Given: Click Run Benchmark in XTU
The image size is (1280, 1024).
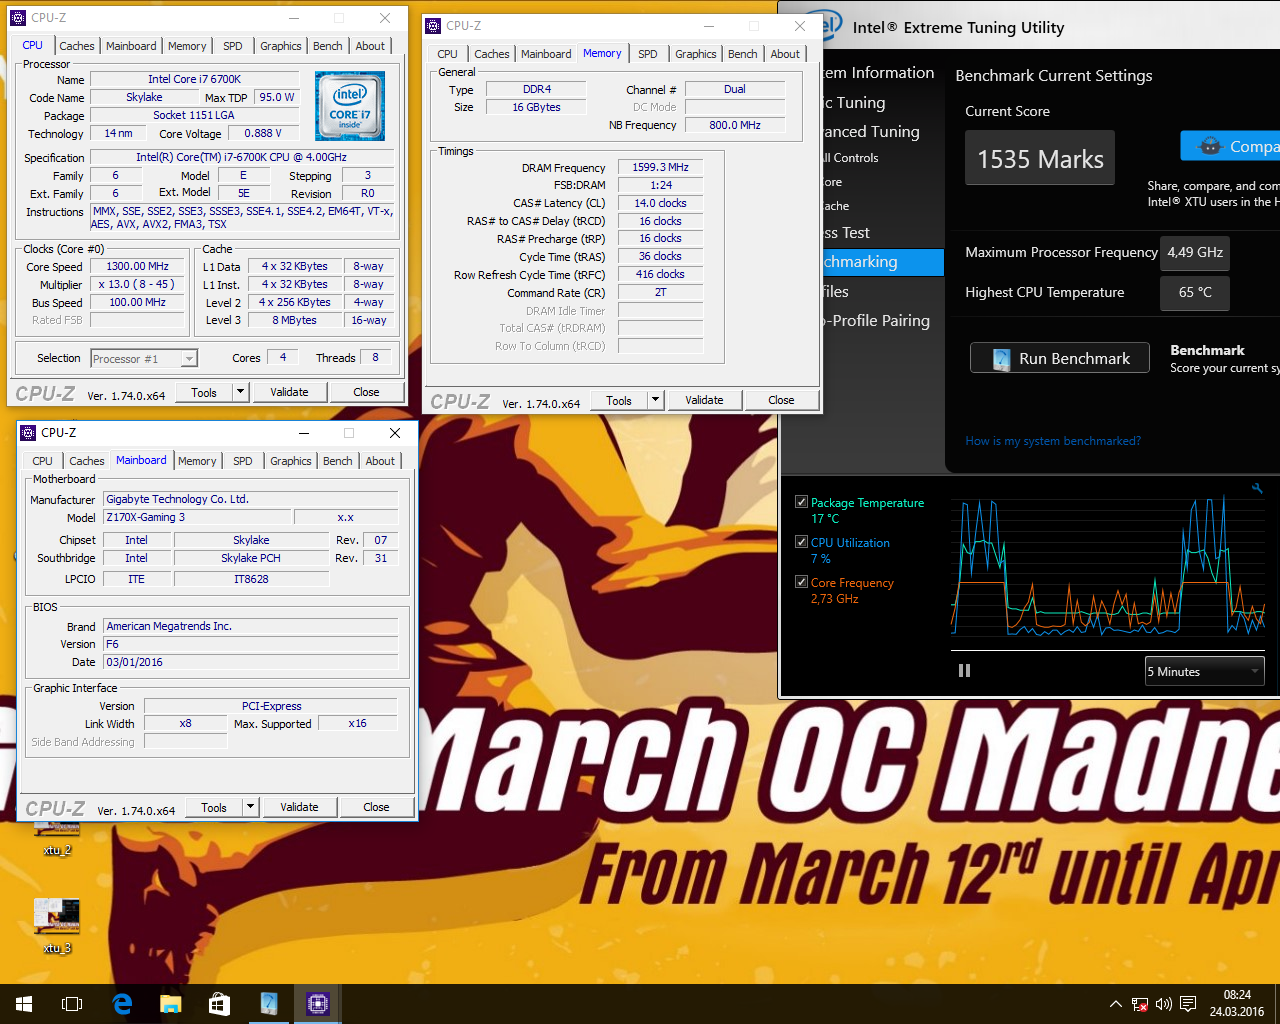Looking at the screenshot, I should click(1061, 358).
